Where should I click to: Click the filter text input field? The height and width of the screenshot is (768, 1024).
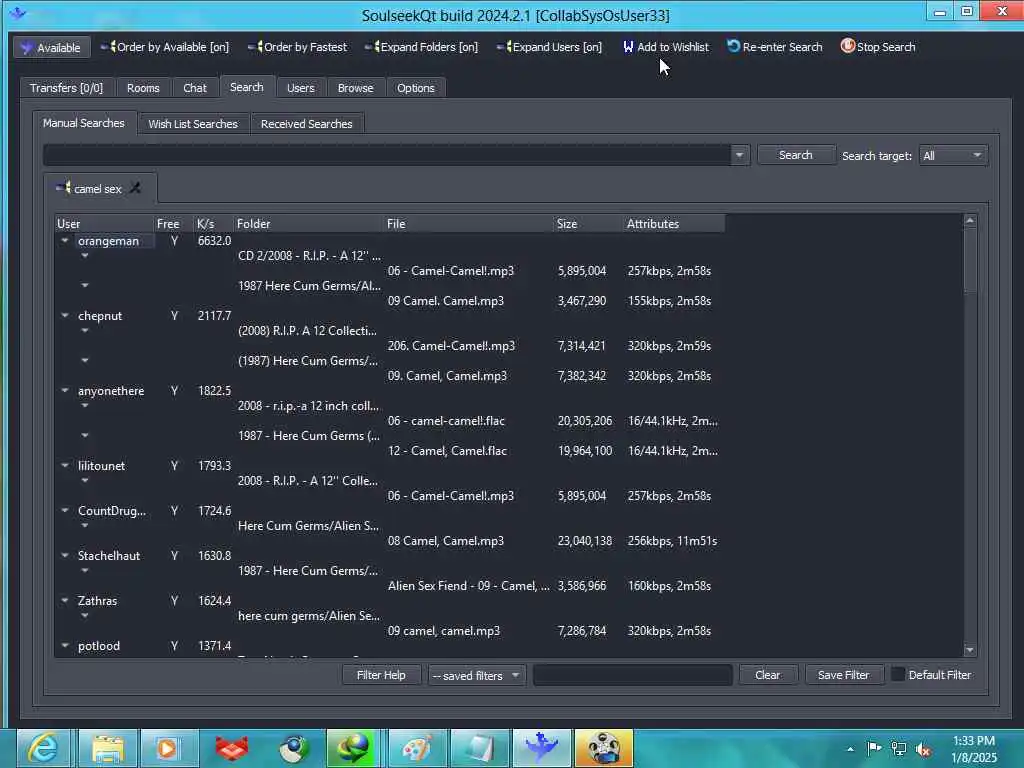click(x=633, y=675)
